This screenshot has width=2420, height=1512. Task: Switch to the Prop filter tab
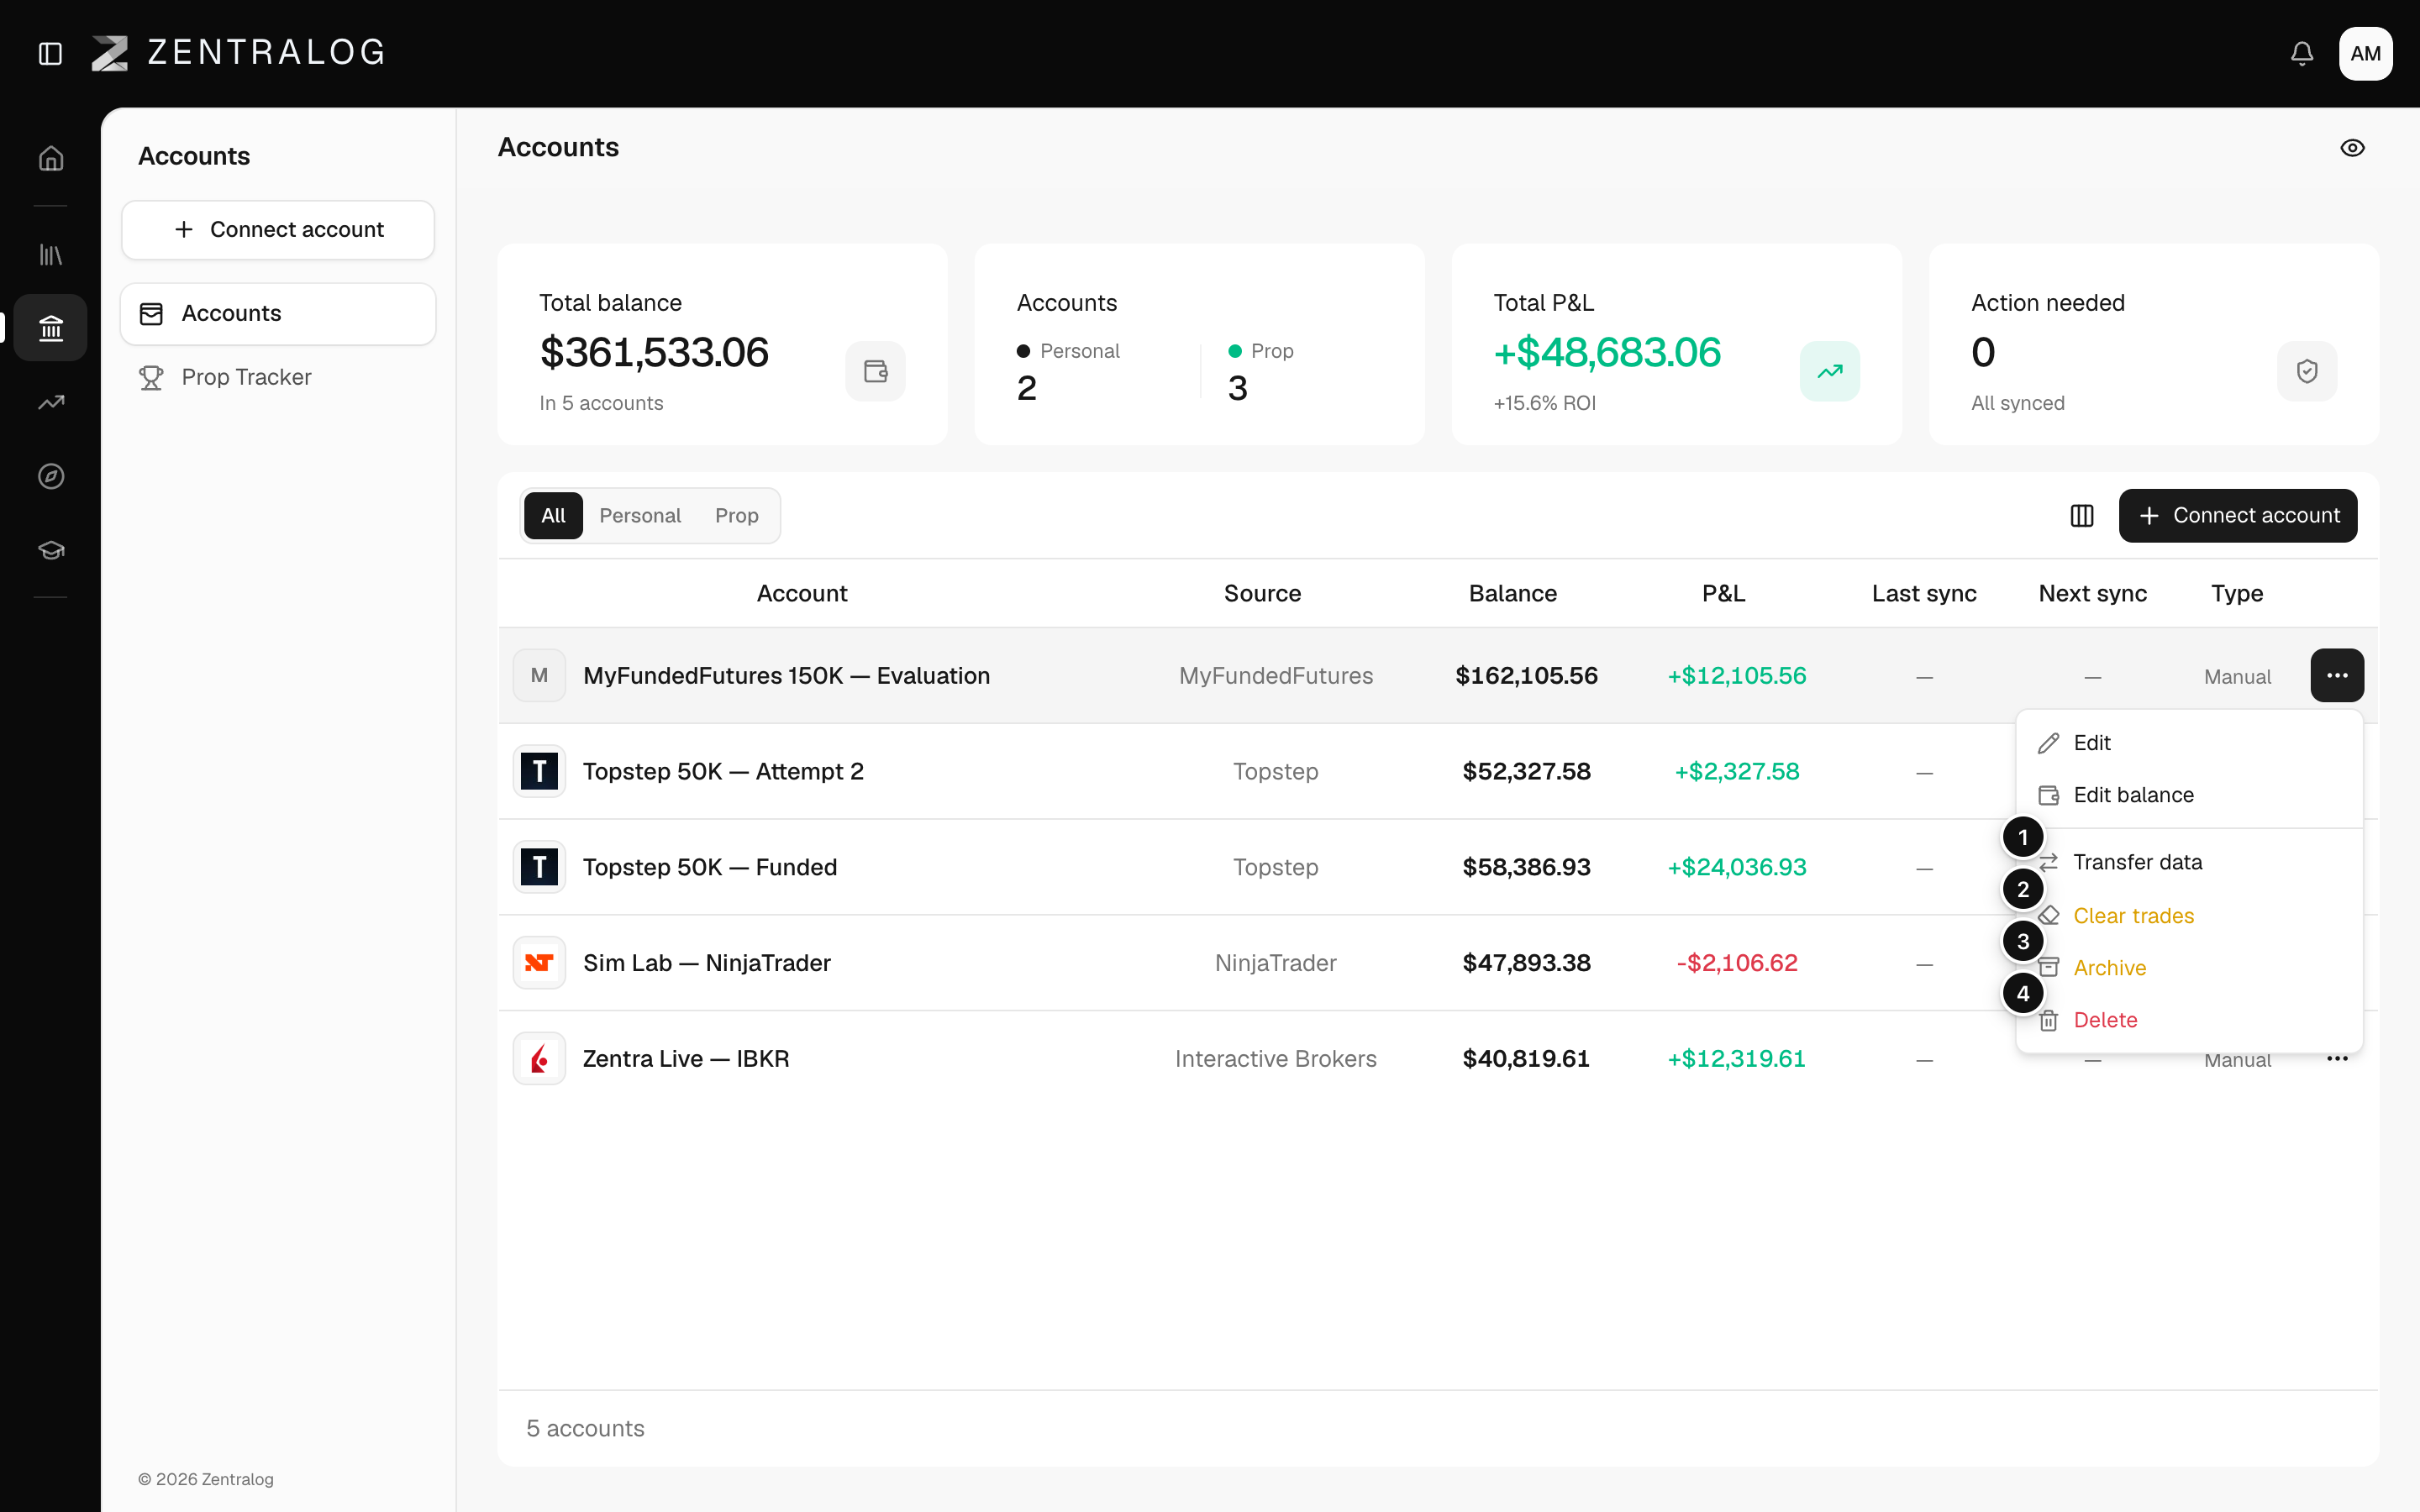(x=736, y=515)
